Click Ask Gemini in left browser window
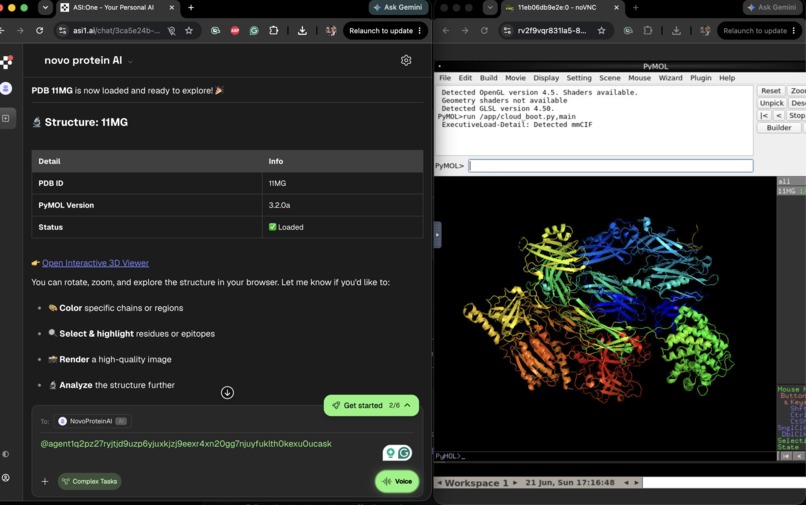Screen dimensions: 806x505 pyautogui.click(x=398, y=7)
